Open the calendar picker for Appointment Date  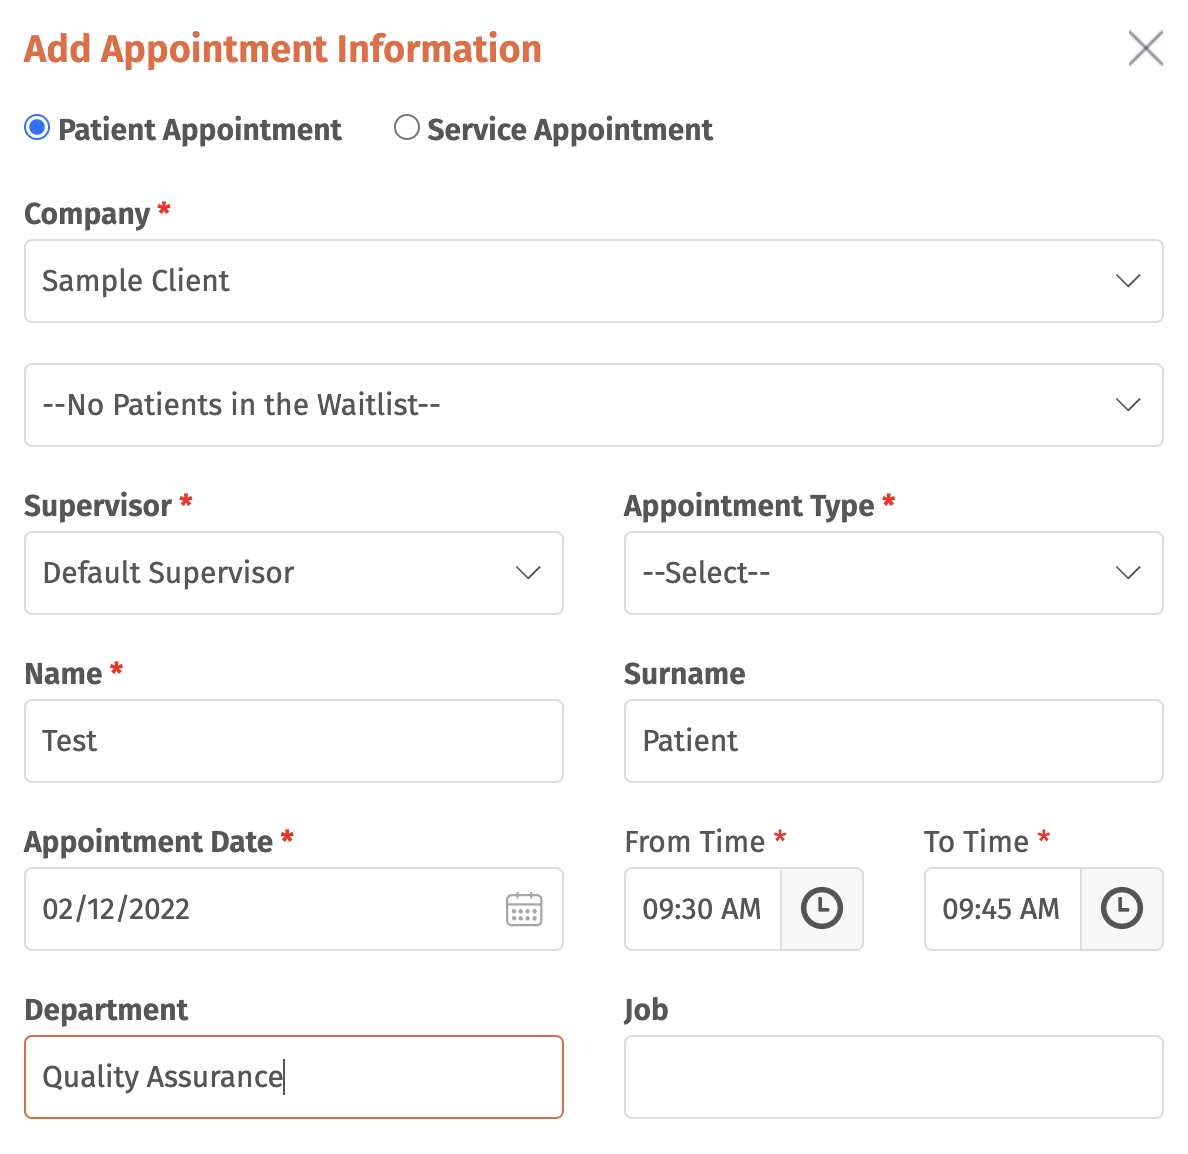pyautogui.click(x=524, y=909)
